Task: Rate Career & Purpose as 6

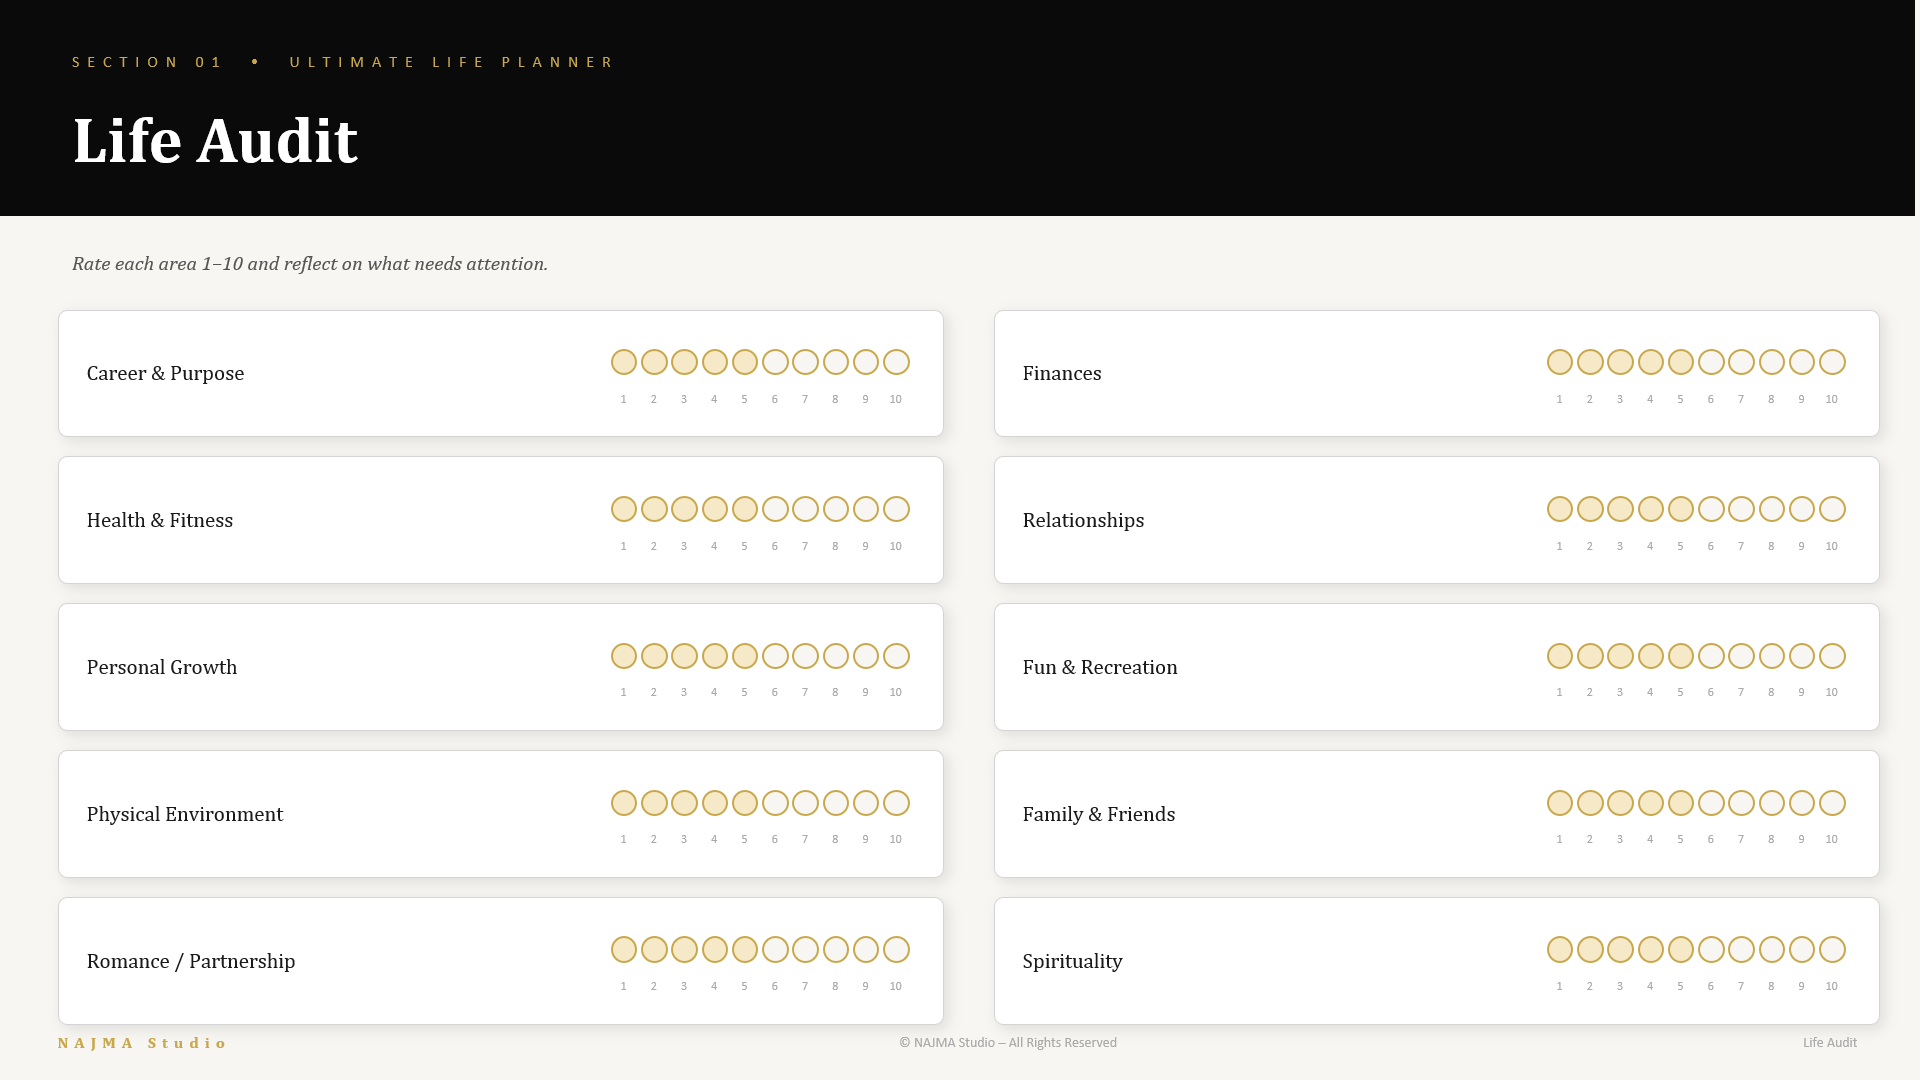Action: 775,362
